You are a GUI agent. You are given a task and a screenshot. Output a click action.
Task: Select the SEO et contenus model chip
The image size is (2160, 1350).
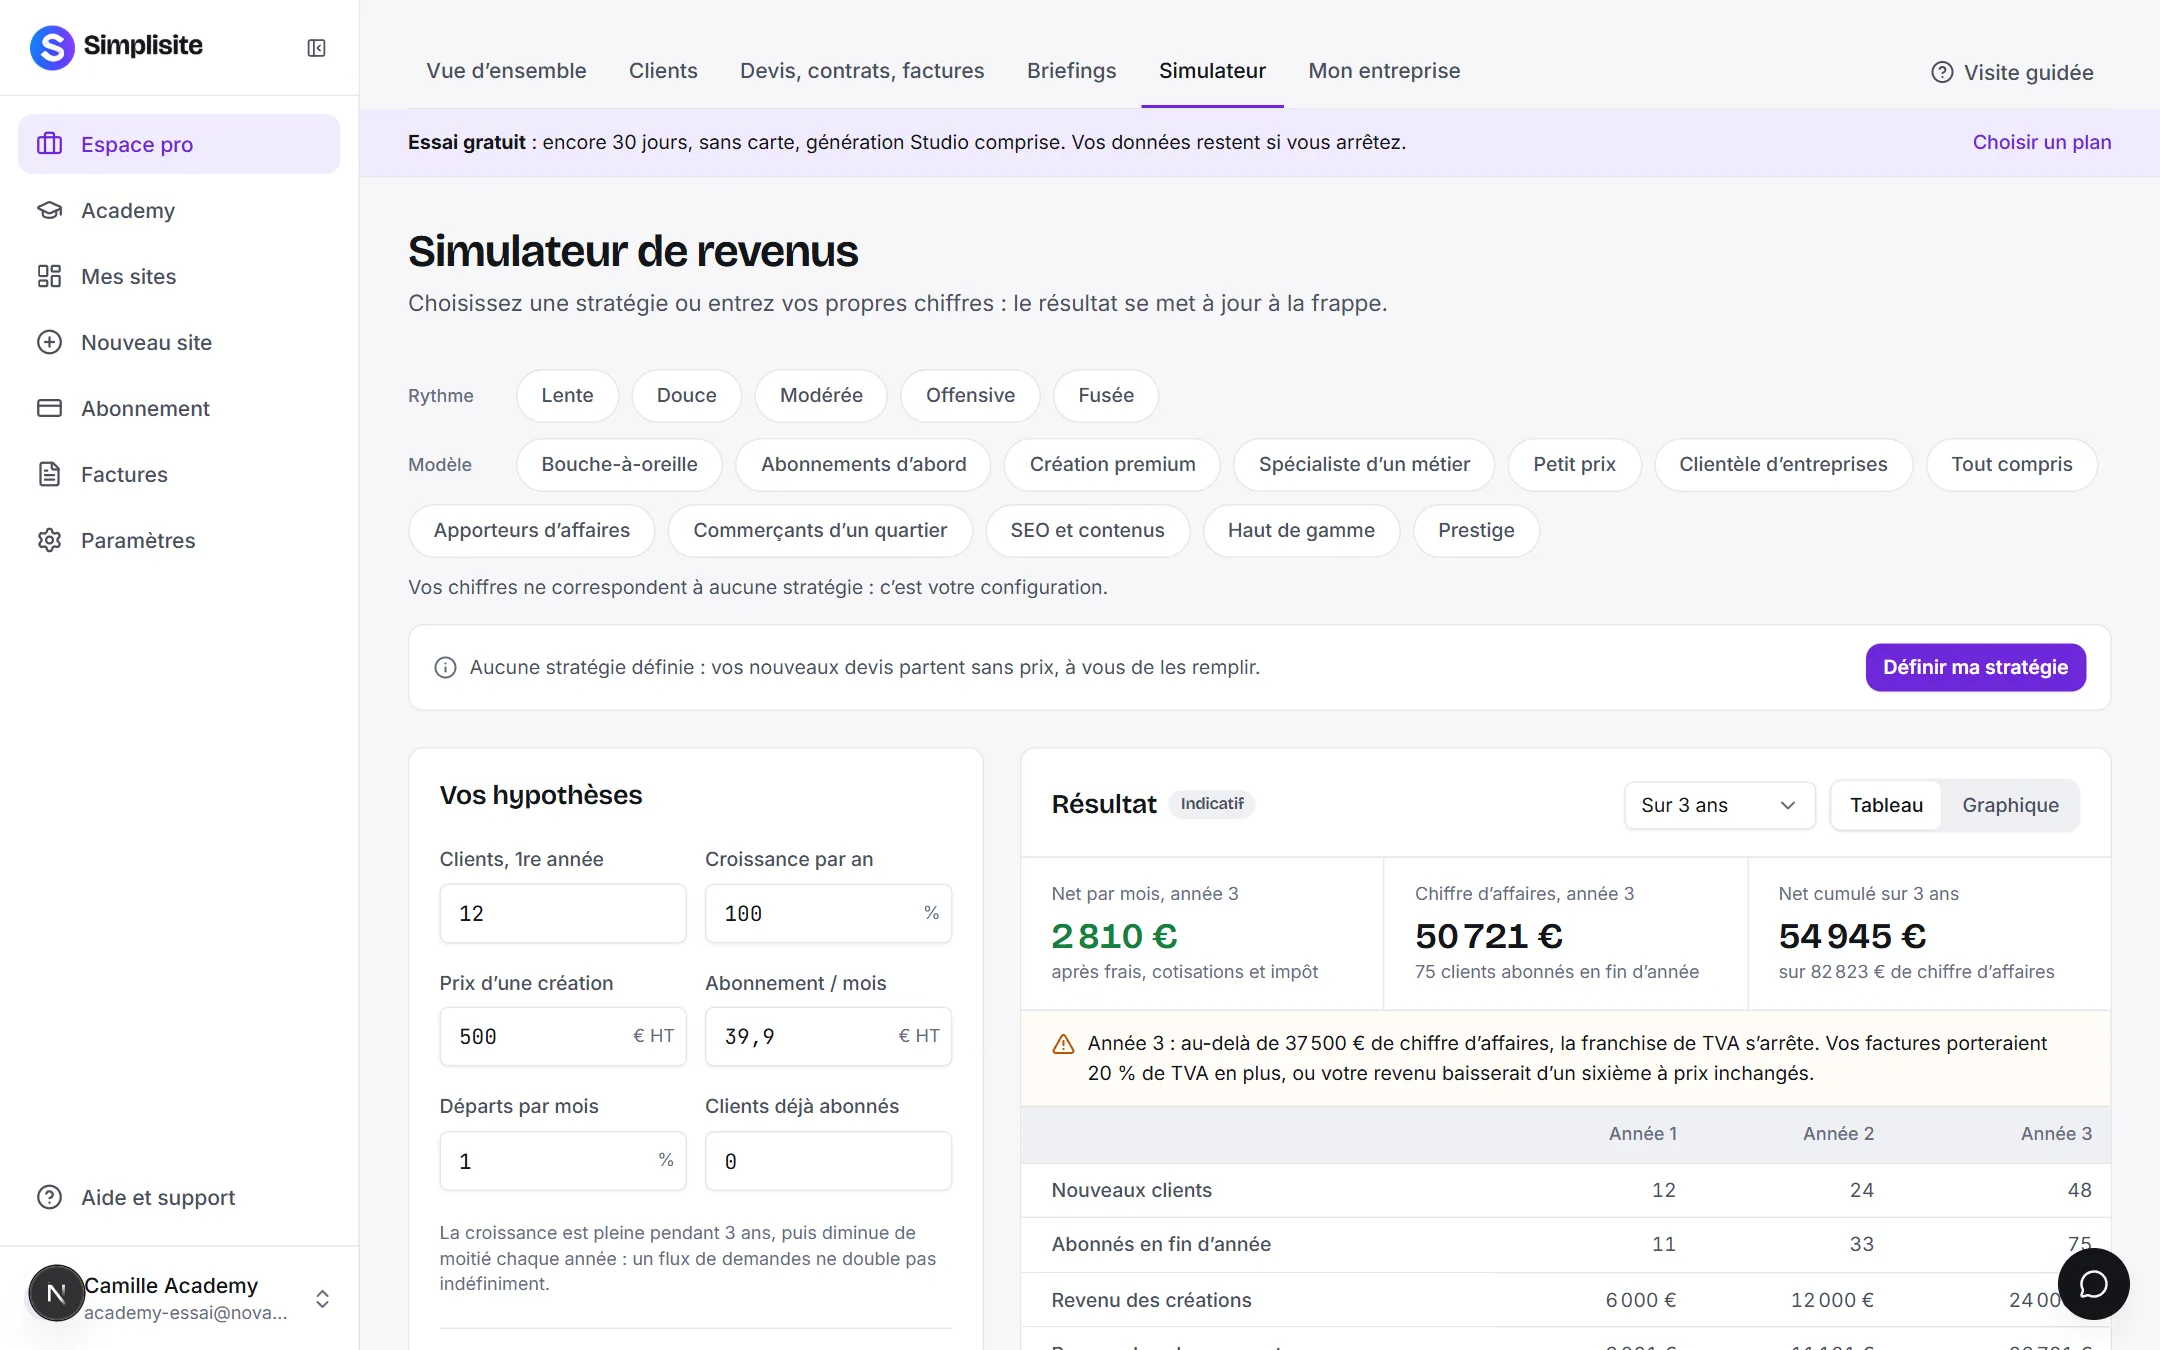(1087, 530)
